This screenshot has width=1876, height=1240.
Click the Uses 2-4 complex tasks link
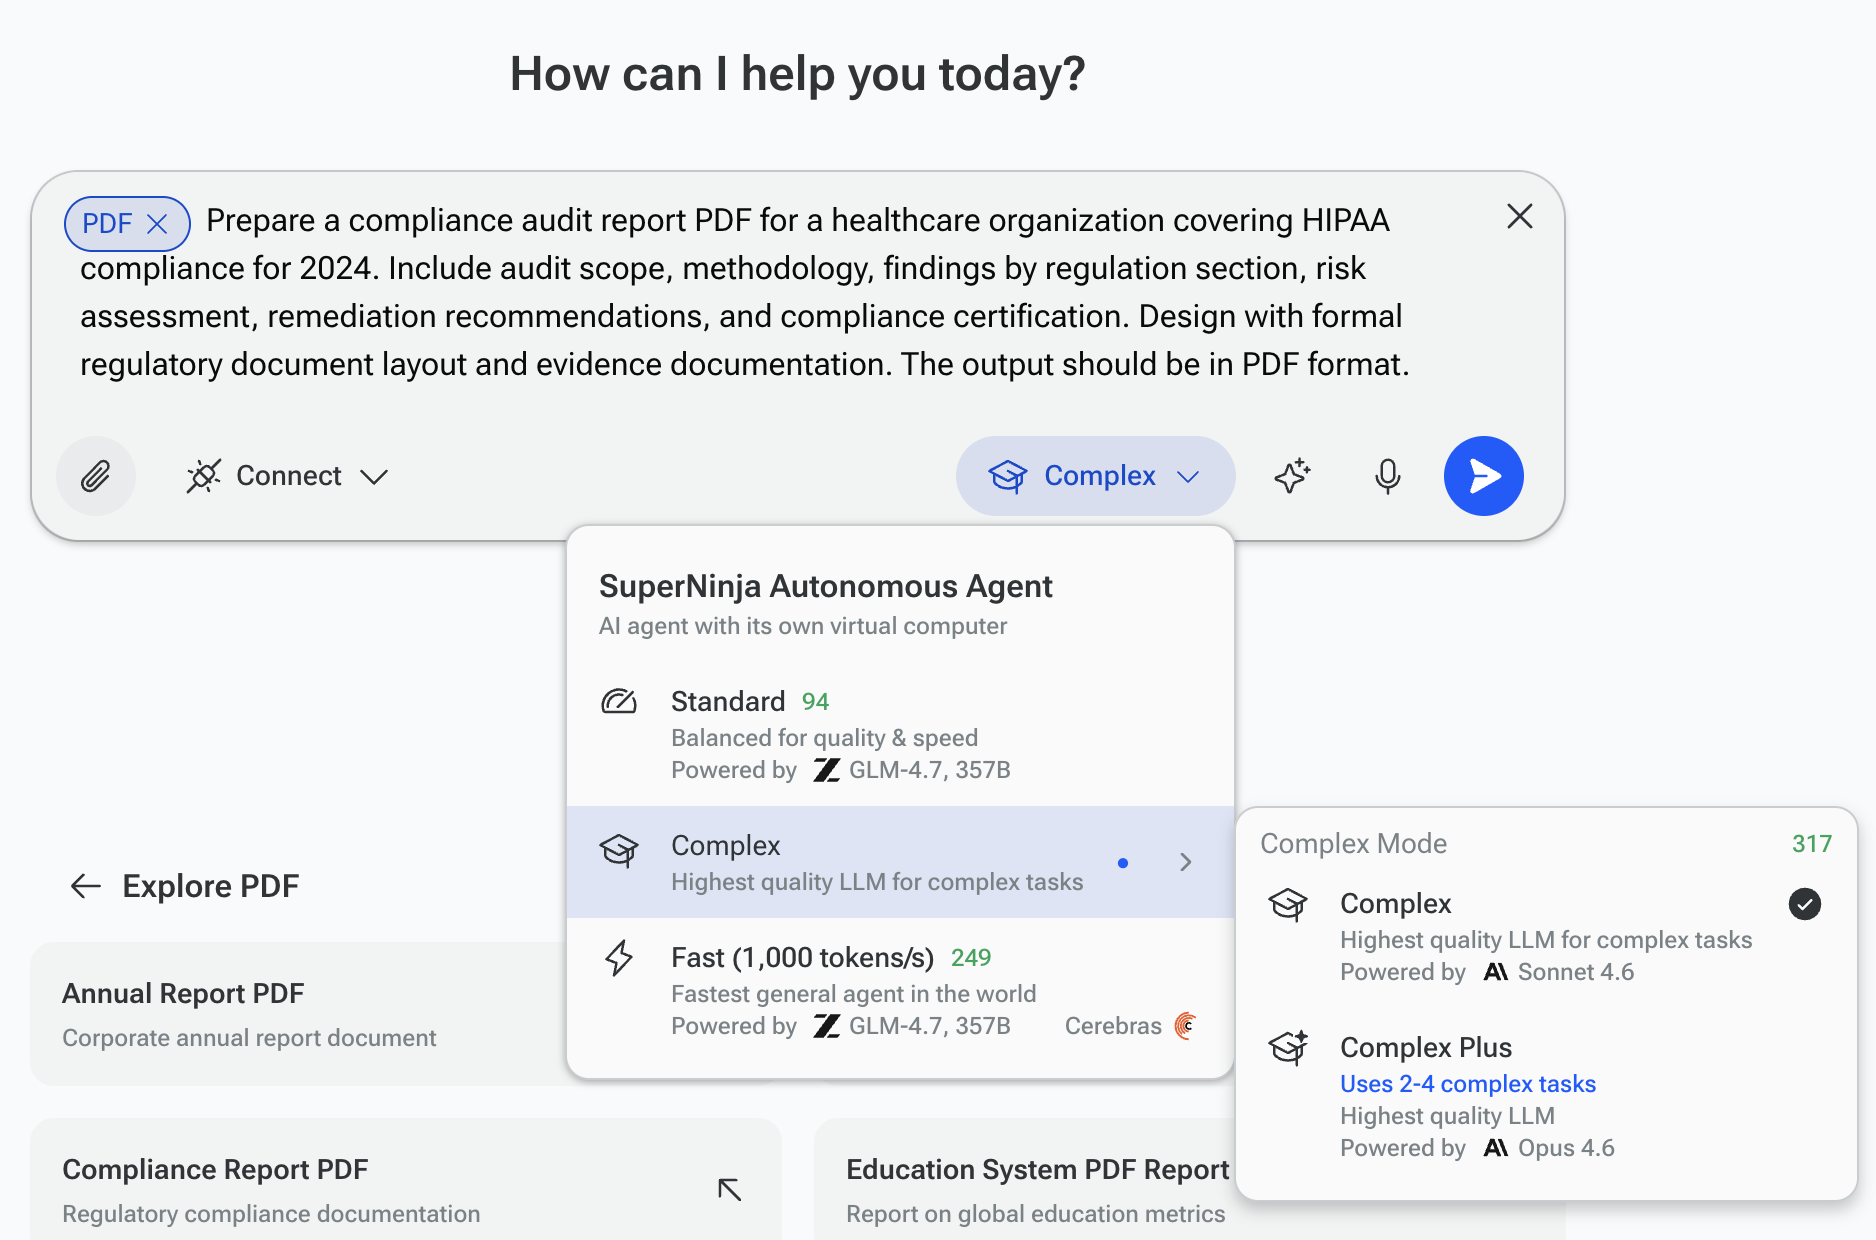pyautogui.click(x=1467, y=1084)
